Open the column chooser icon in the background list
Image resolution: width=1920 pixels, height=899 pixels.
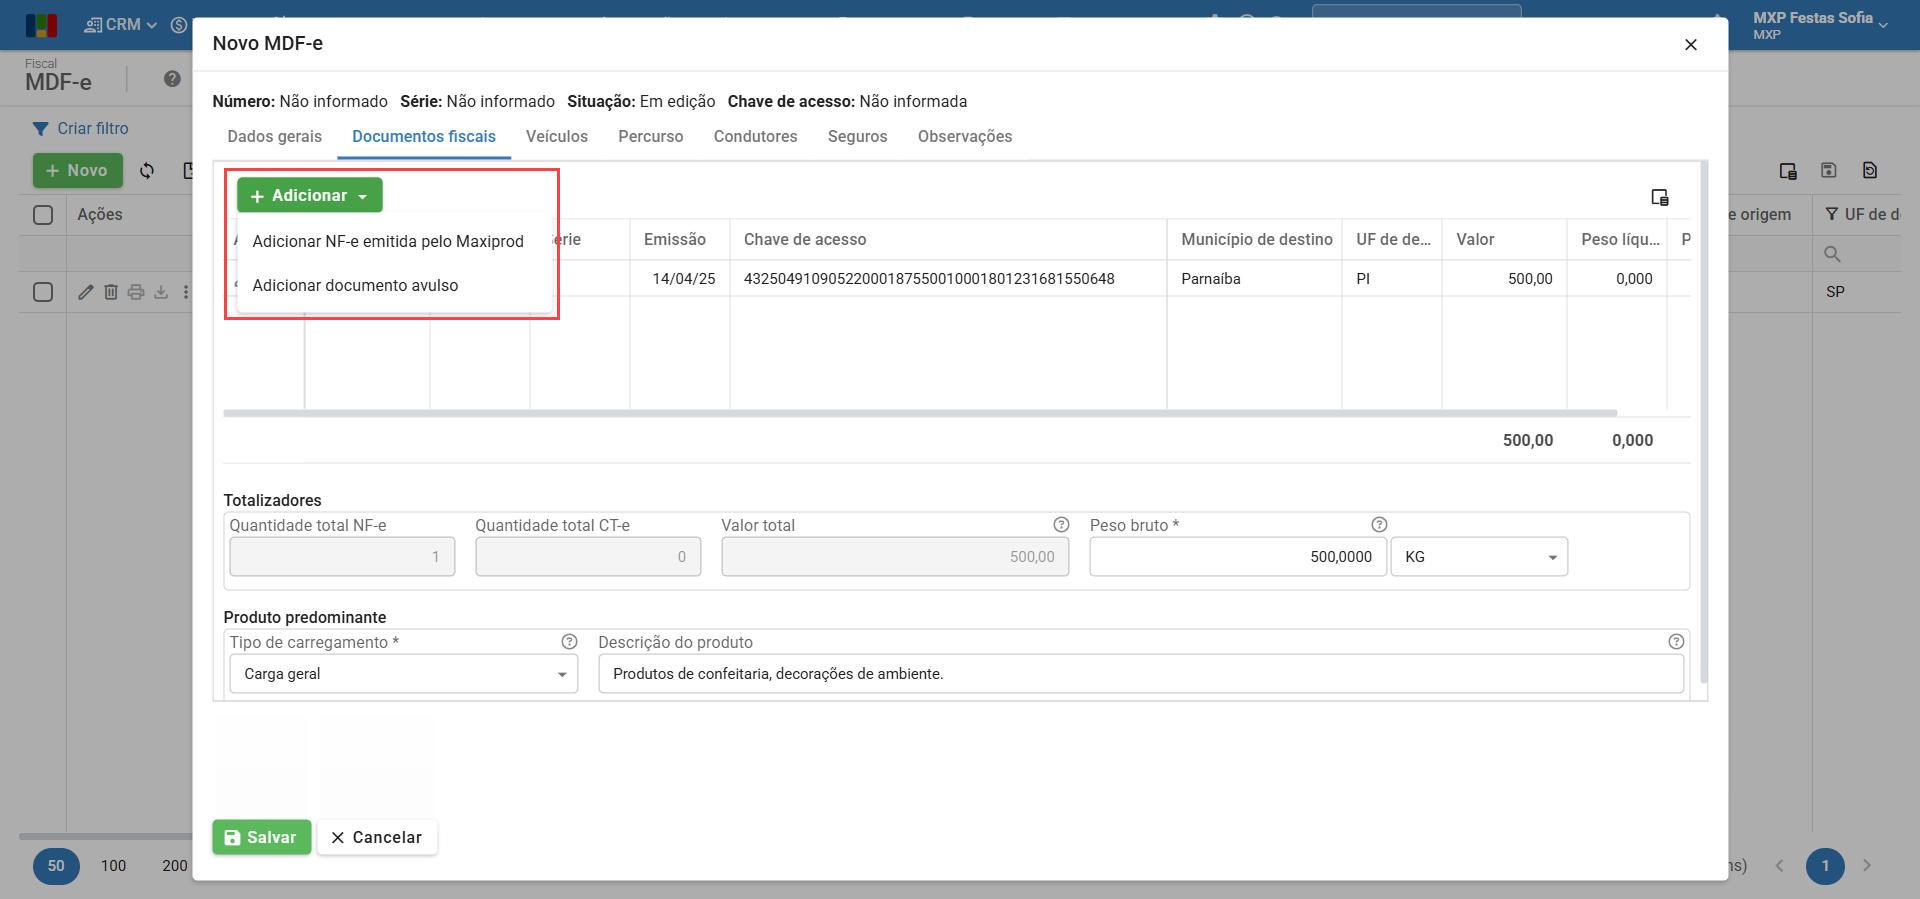1788,171
